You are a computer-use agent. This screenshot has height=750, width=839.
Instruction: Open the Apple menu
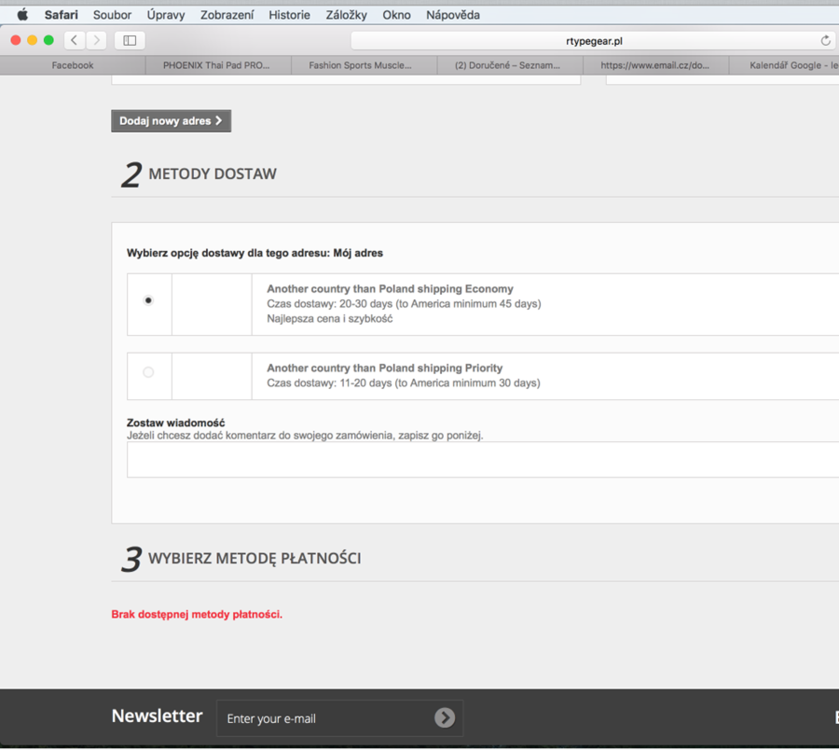pos(22,14)
